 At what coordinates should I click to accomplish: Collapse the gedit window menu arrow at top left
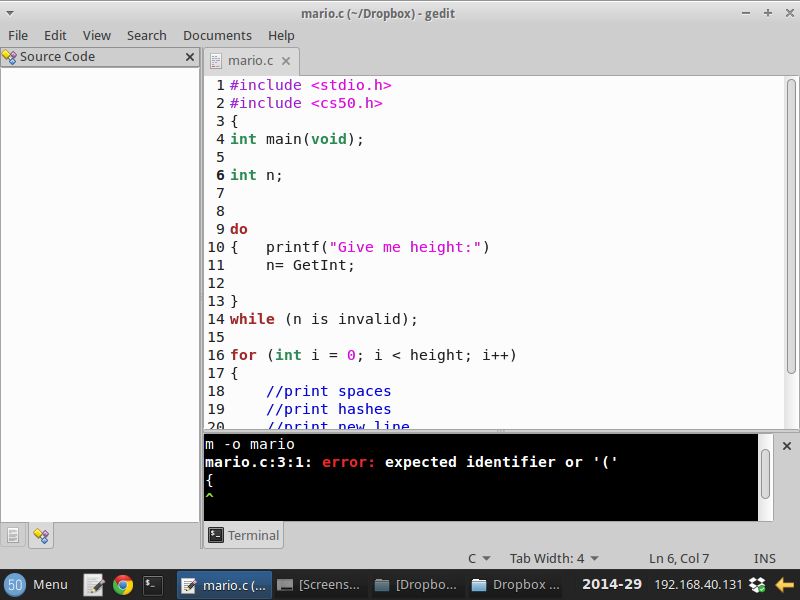point(9,13)
